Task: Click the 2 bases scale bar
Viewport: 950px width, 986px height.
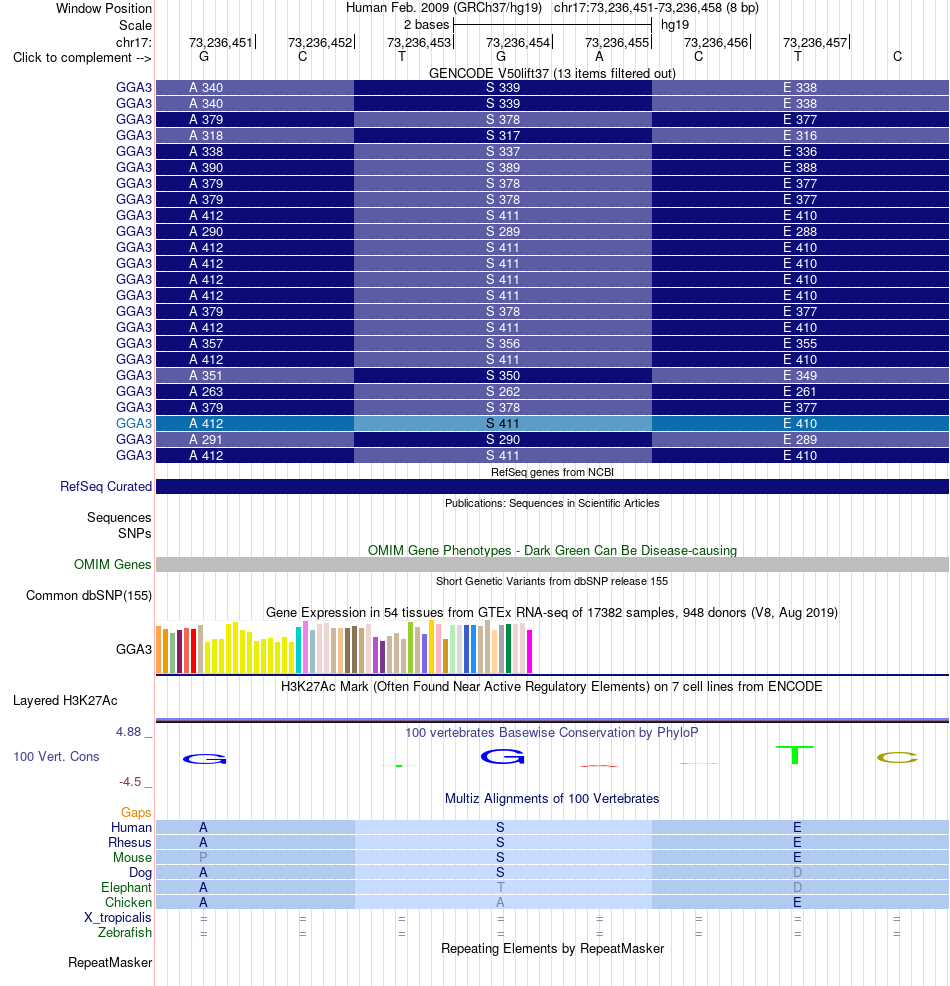Action: point(553,25)
